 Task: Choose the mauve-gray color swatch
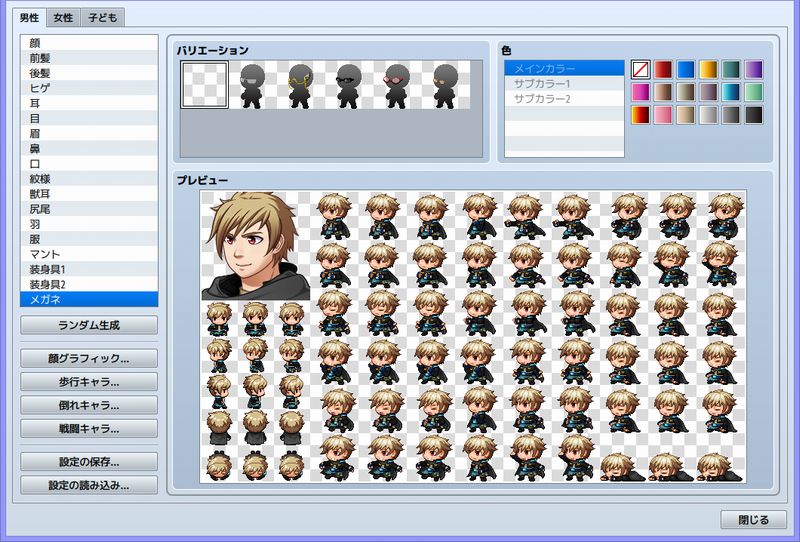point(709,92)
